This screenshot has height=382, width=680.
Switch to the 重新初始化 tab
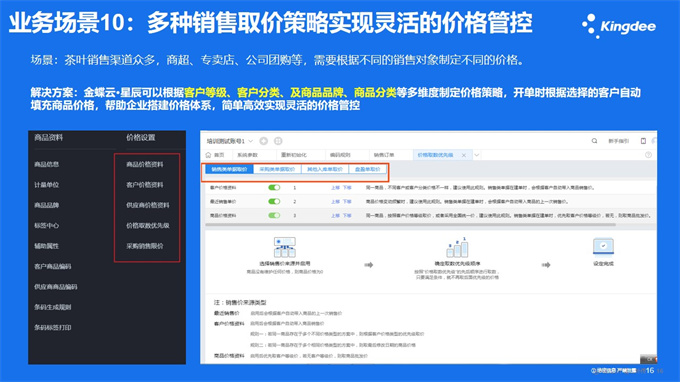(x=294, y=155)
